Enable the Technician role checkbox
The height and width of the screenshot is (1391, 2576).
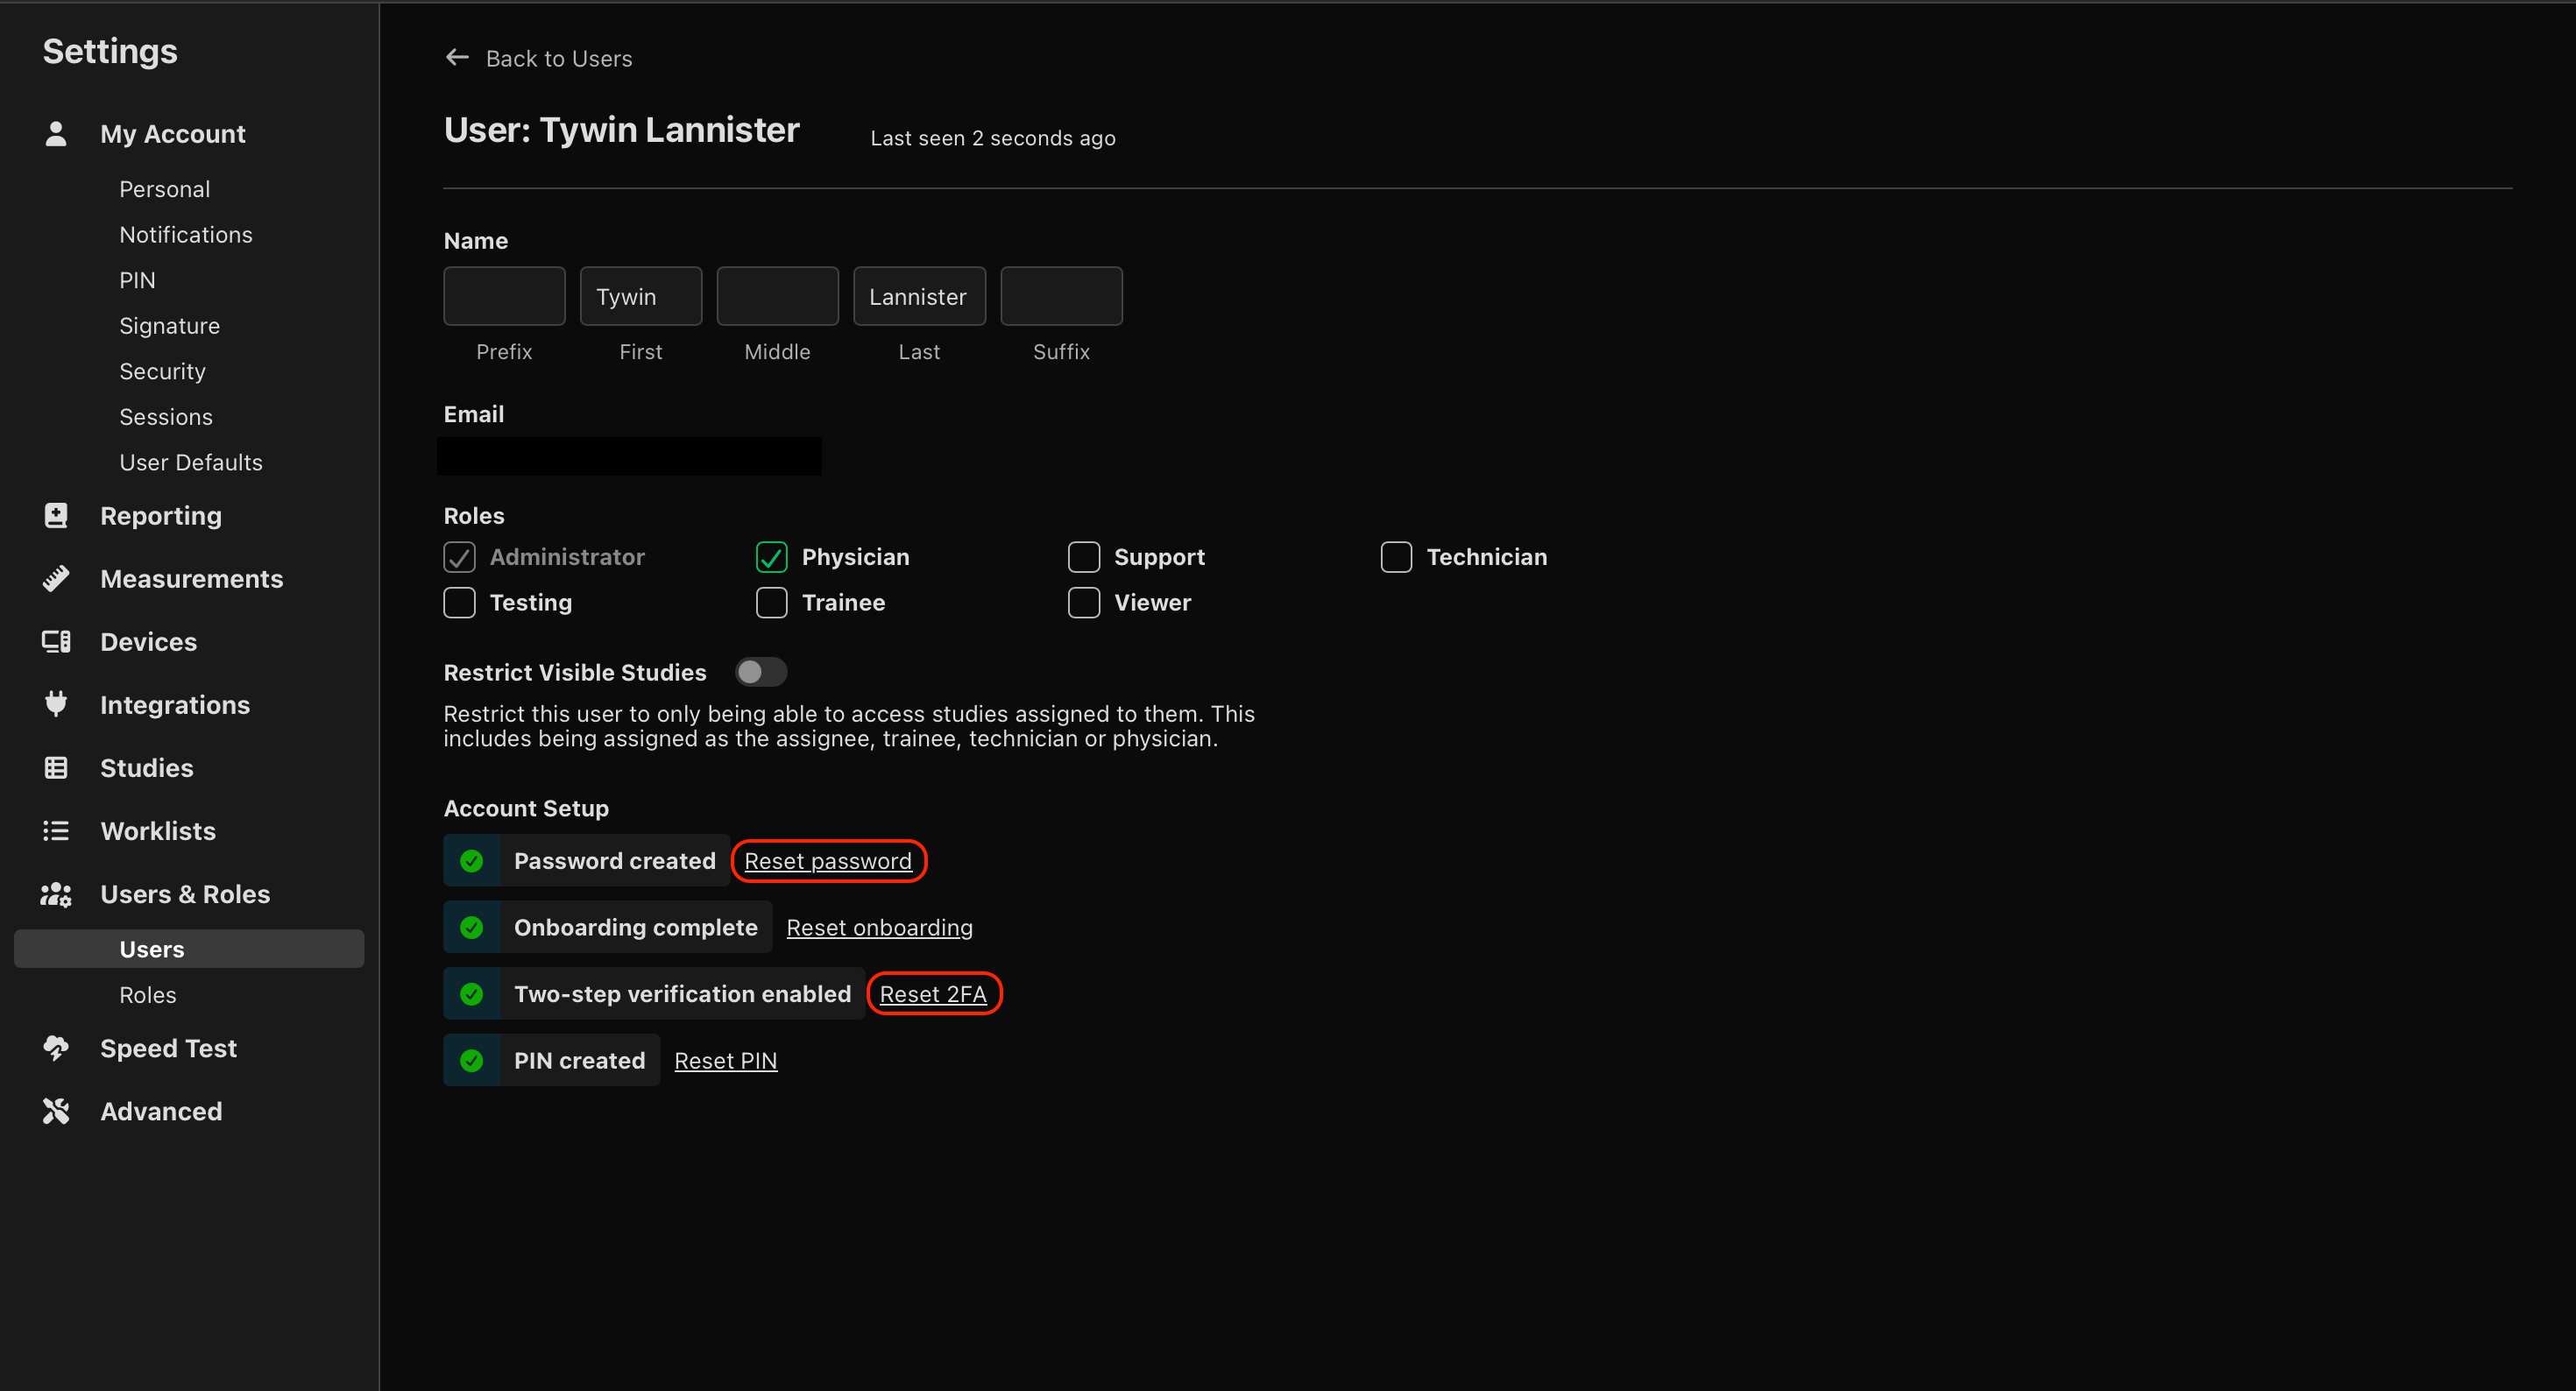point(1396,557)
